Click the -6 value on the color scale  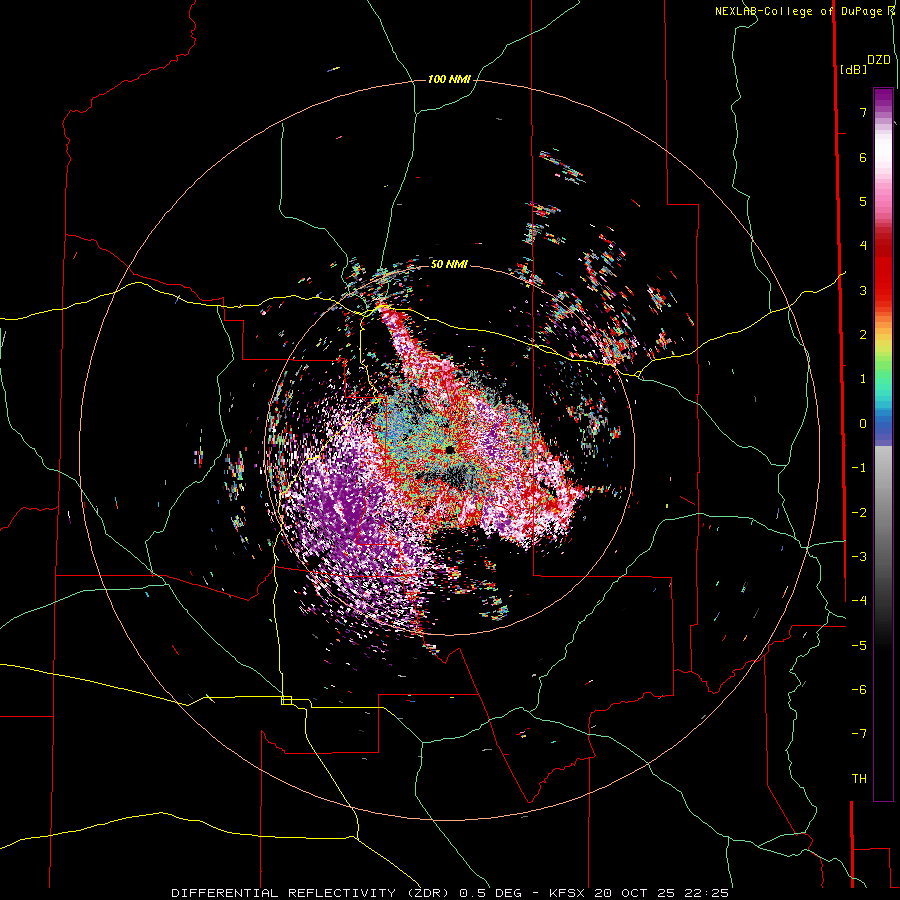pyautogui.click(x=859, y=690)
